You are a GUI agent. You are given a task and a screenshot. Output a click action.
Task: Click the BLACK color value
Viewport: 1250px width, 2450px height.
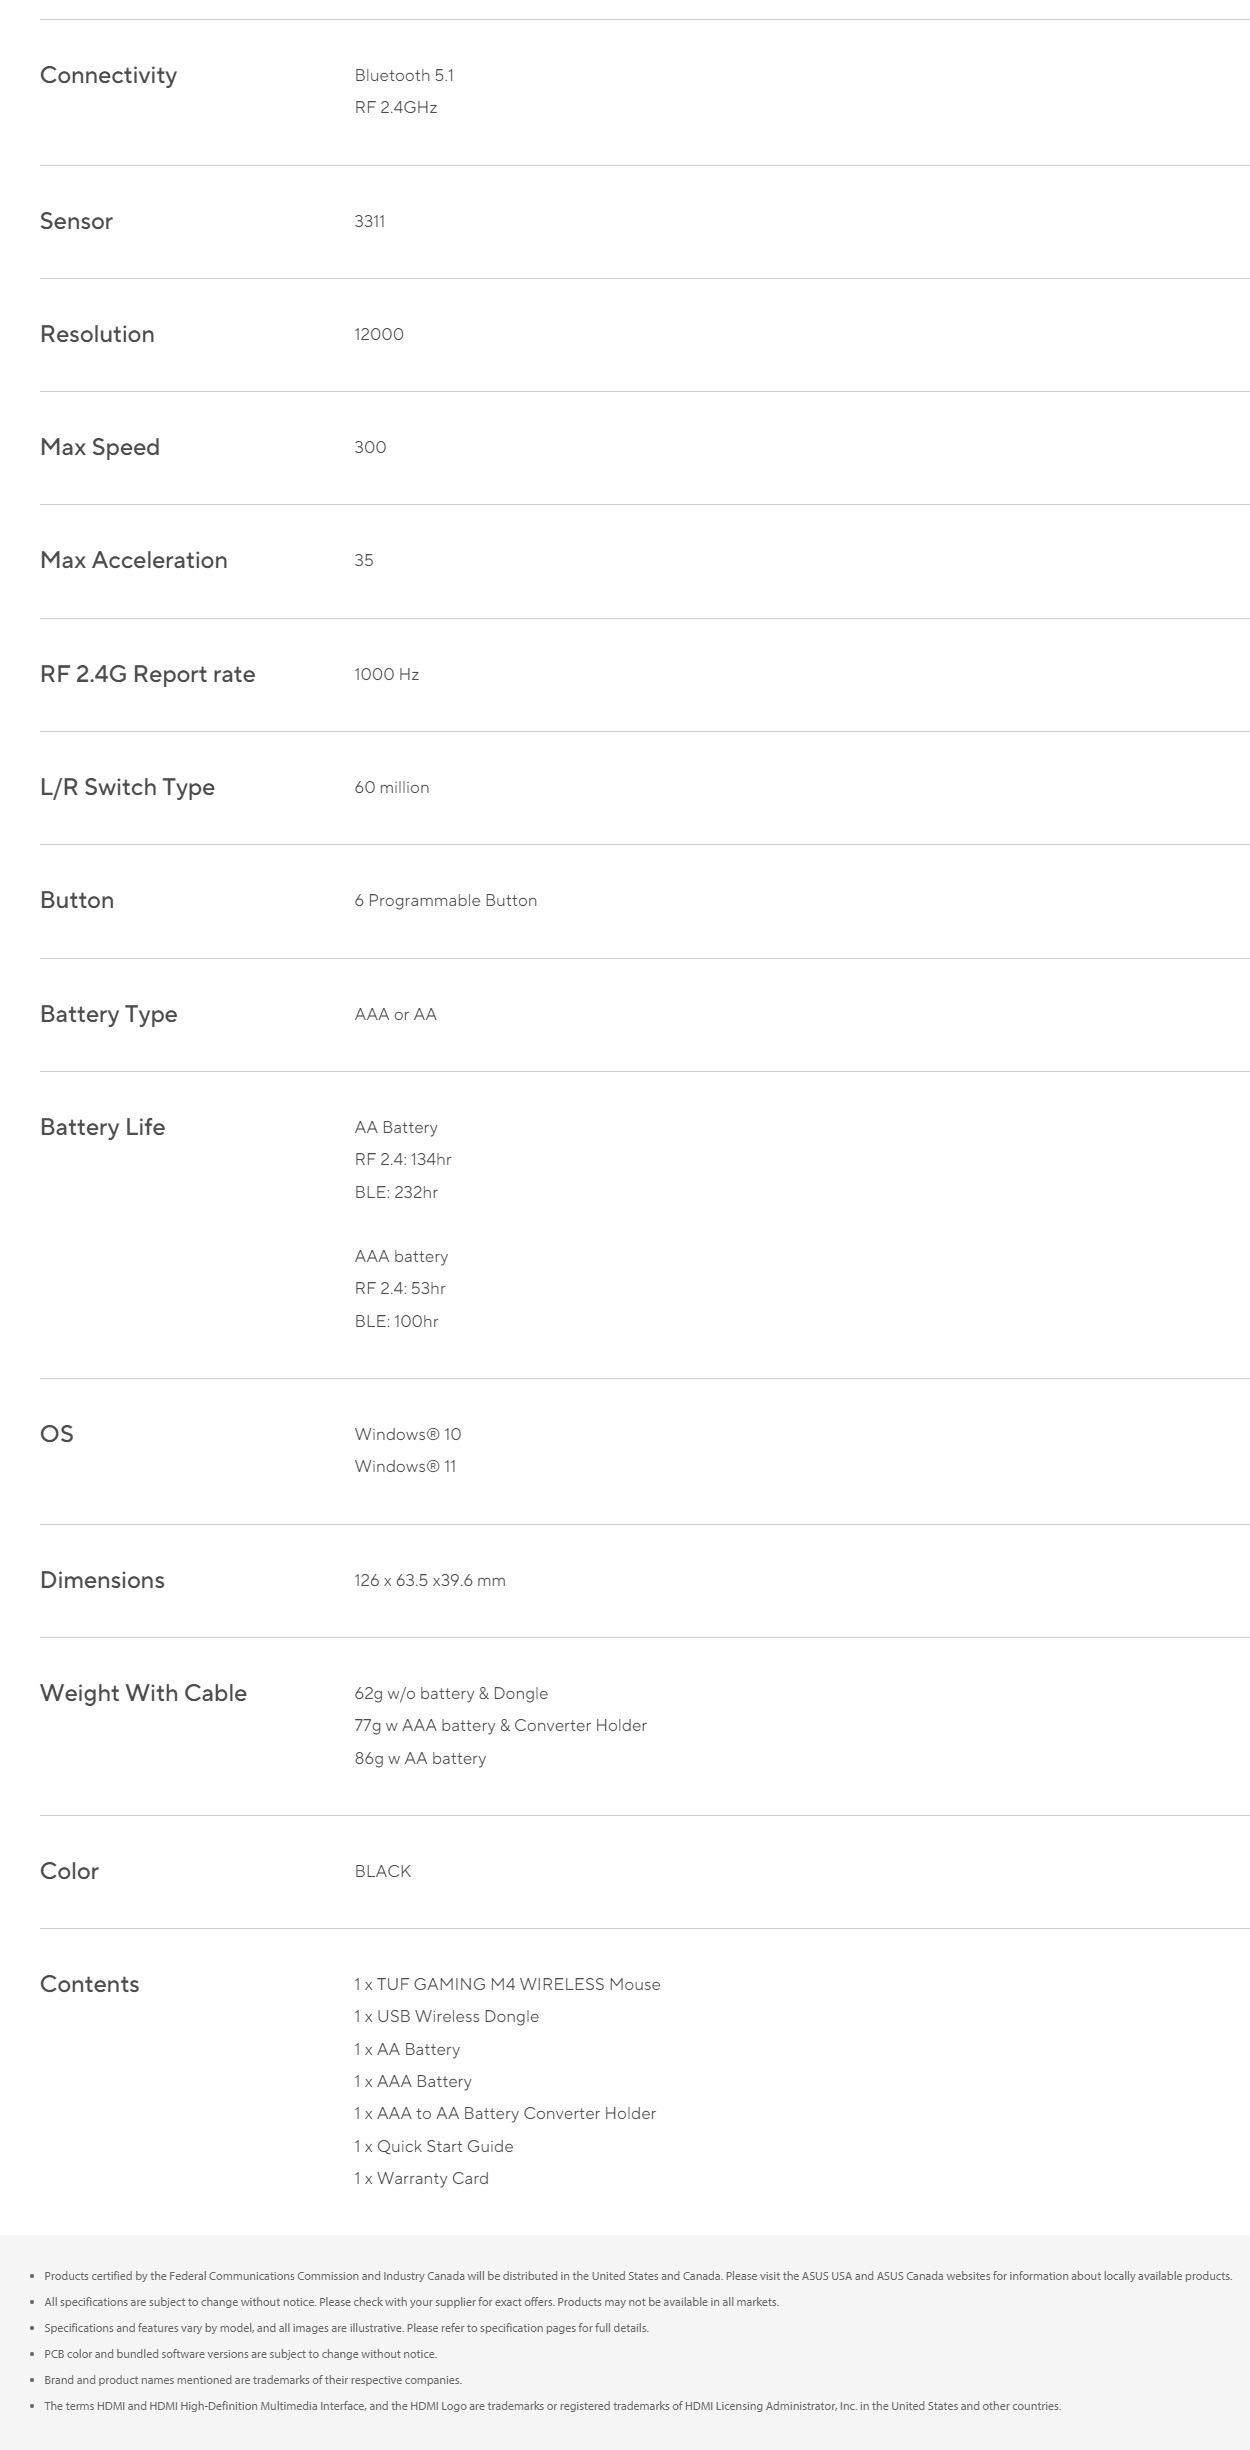click(x=383, y=1871)
